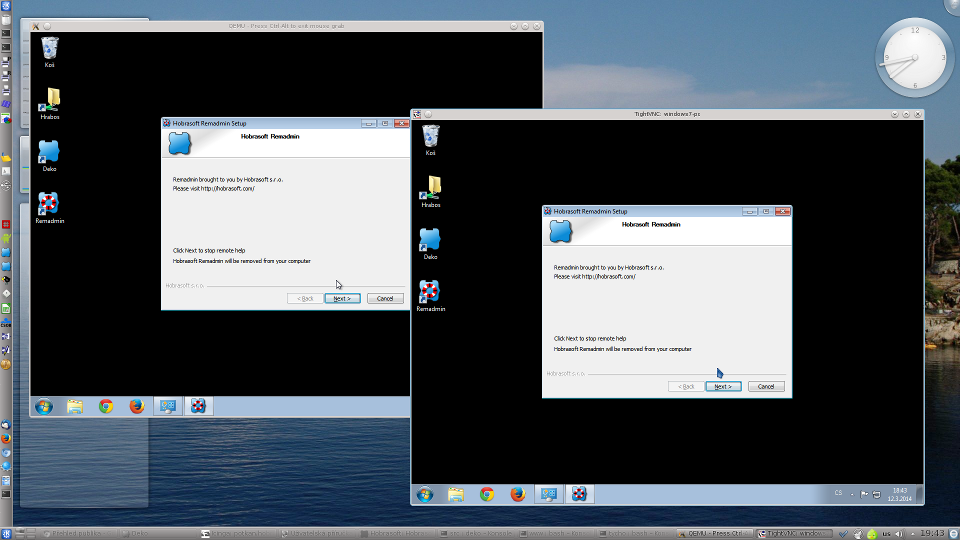Screen dimensions: 960x540
Task: Open TightVNC window menu icon in titlebar
Action: [417, 114]
